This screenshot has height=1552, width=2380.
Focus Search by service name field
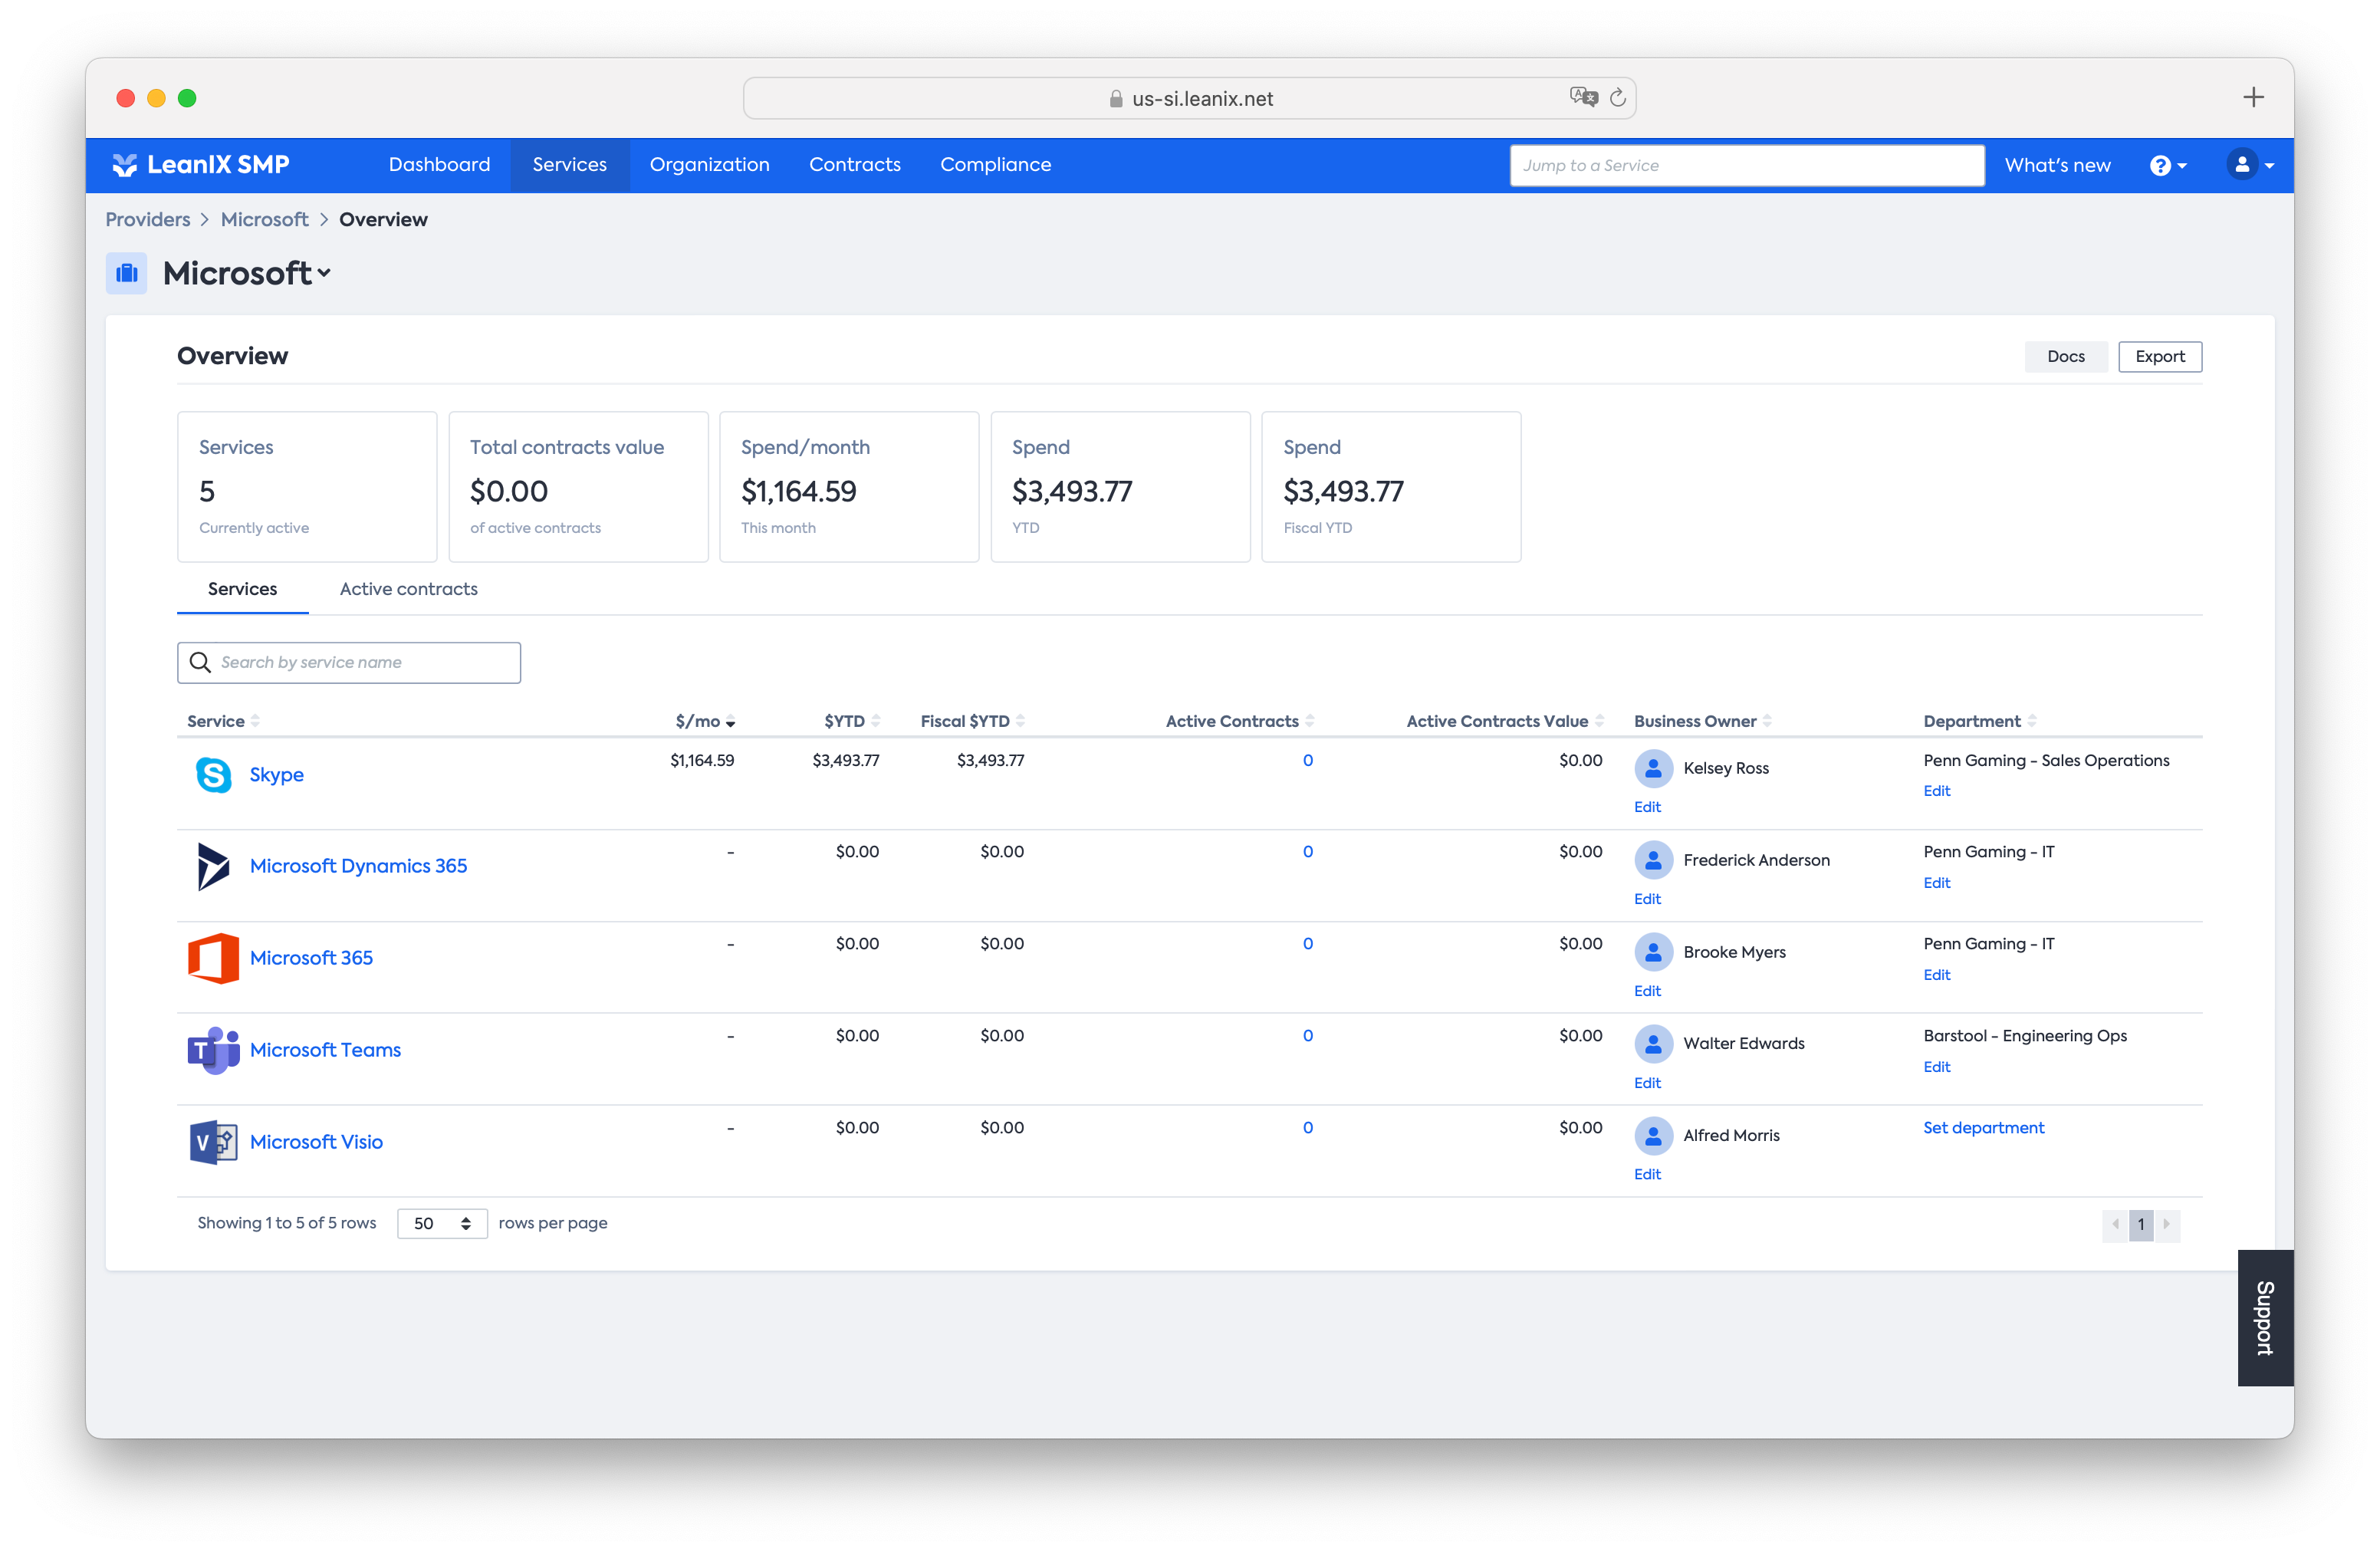pos(349,663)
